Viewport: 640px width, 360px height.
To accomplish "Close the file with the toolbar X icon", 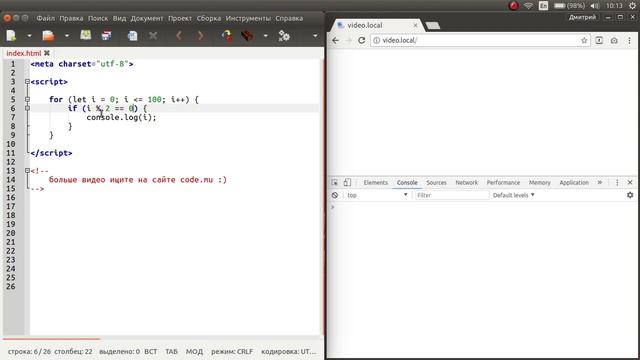I will click(x=153, y=36).
